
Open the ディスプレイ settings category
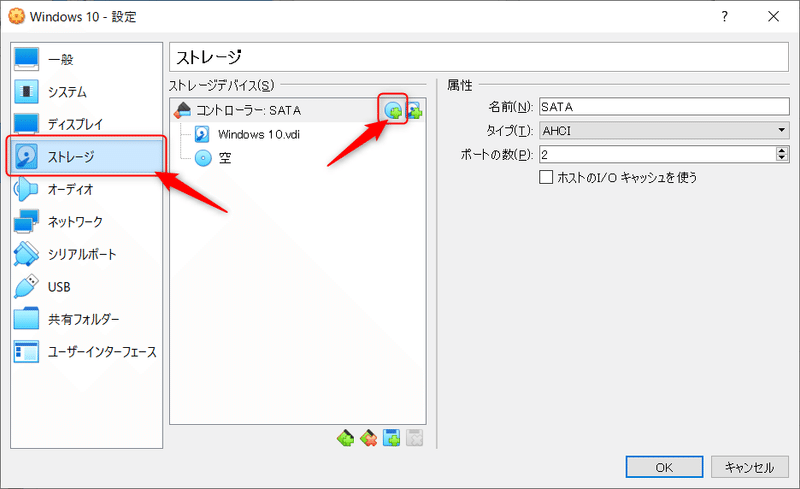pyautogui.click(x=86, y=124)
